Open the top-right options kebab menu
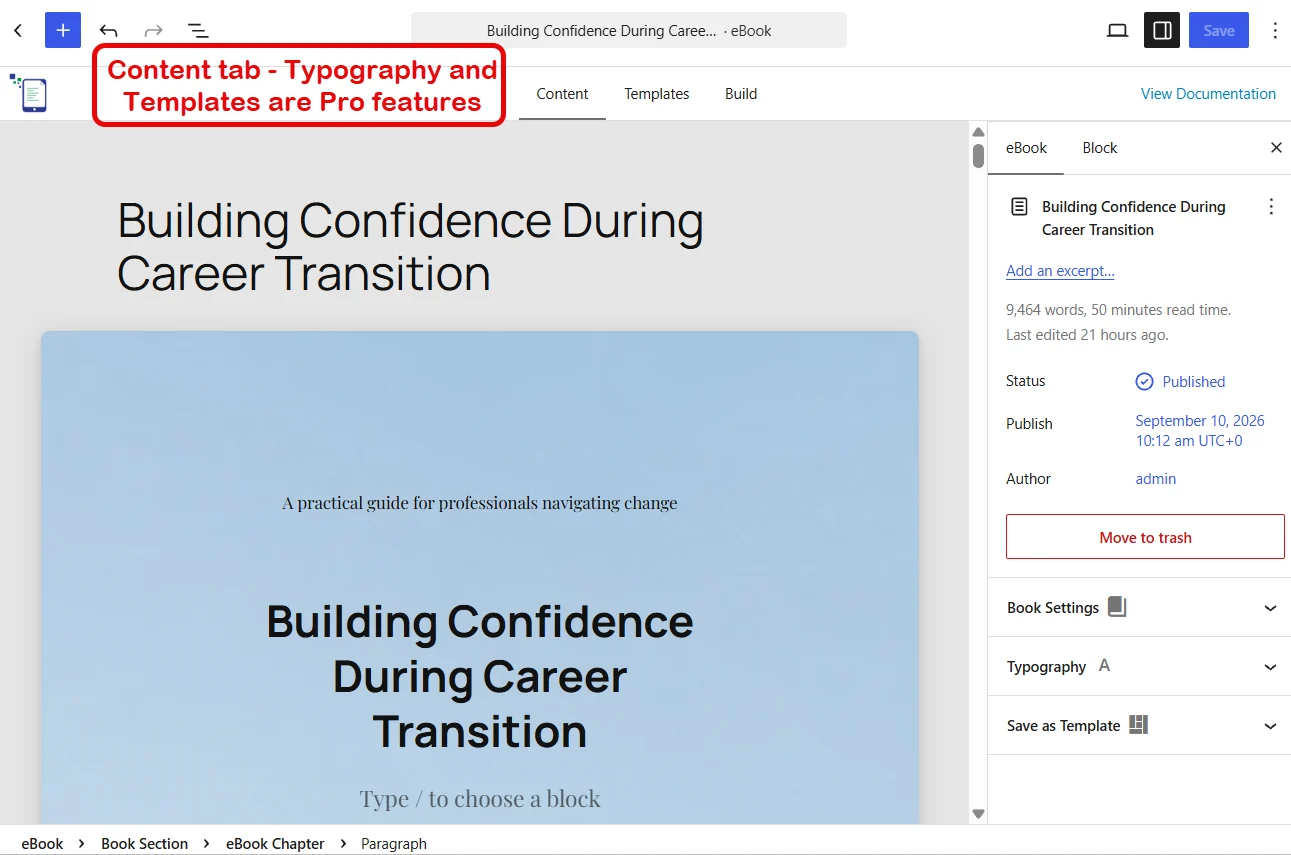Image resolution: width=1291 pixels, height=855 pixels. [1275, 31]
